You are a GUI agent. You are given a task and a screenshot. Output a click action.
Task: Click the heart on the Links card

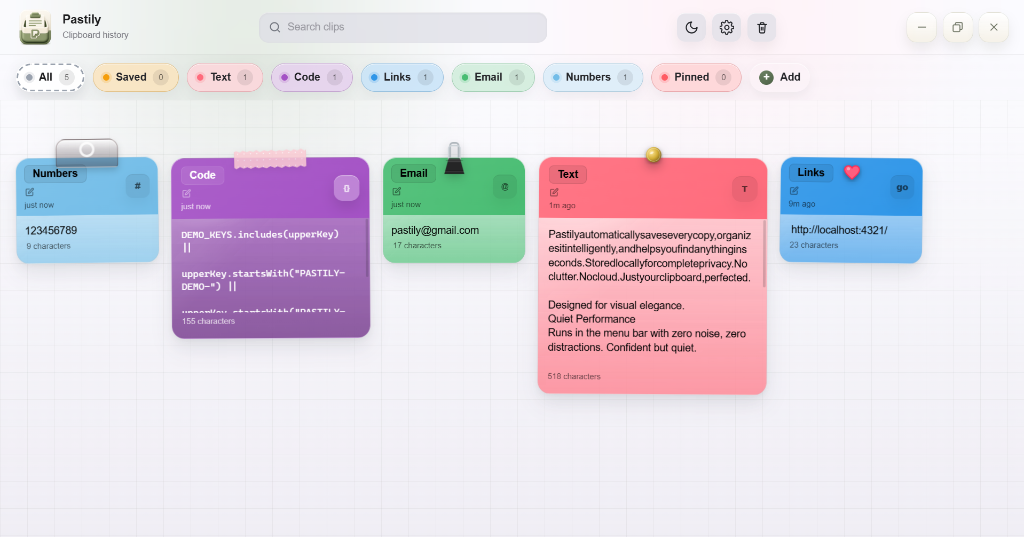pos(852,172)
